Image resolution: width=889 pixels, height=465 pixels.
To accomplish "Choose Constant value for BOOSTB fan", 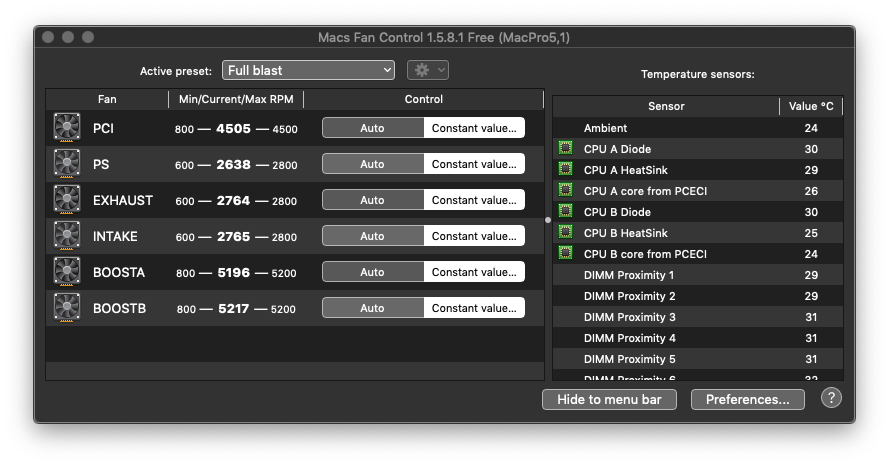I will coord(474,308).
